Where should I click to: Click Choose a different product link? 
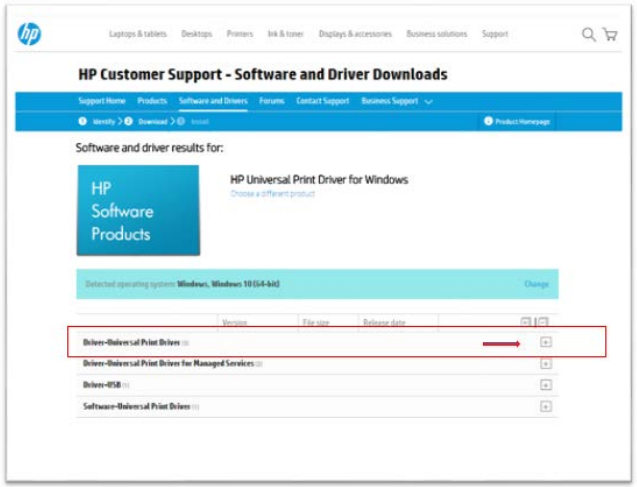(273, 194)
